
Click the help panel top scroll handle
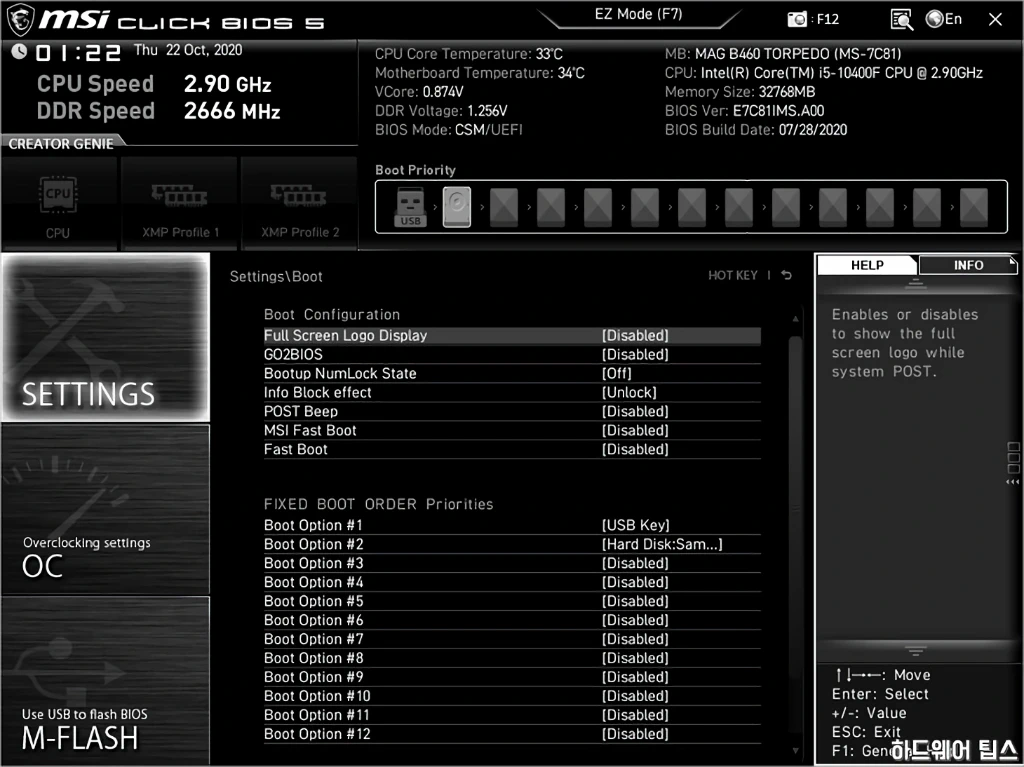(x=916, y=284)
